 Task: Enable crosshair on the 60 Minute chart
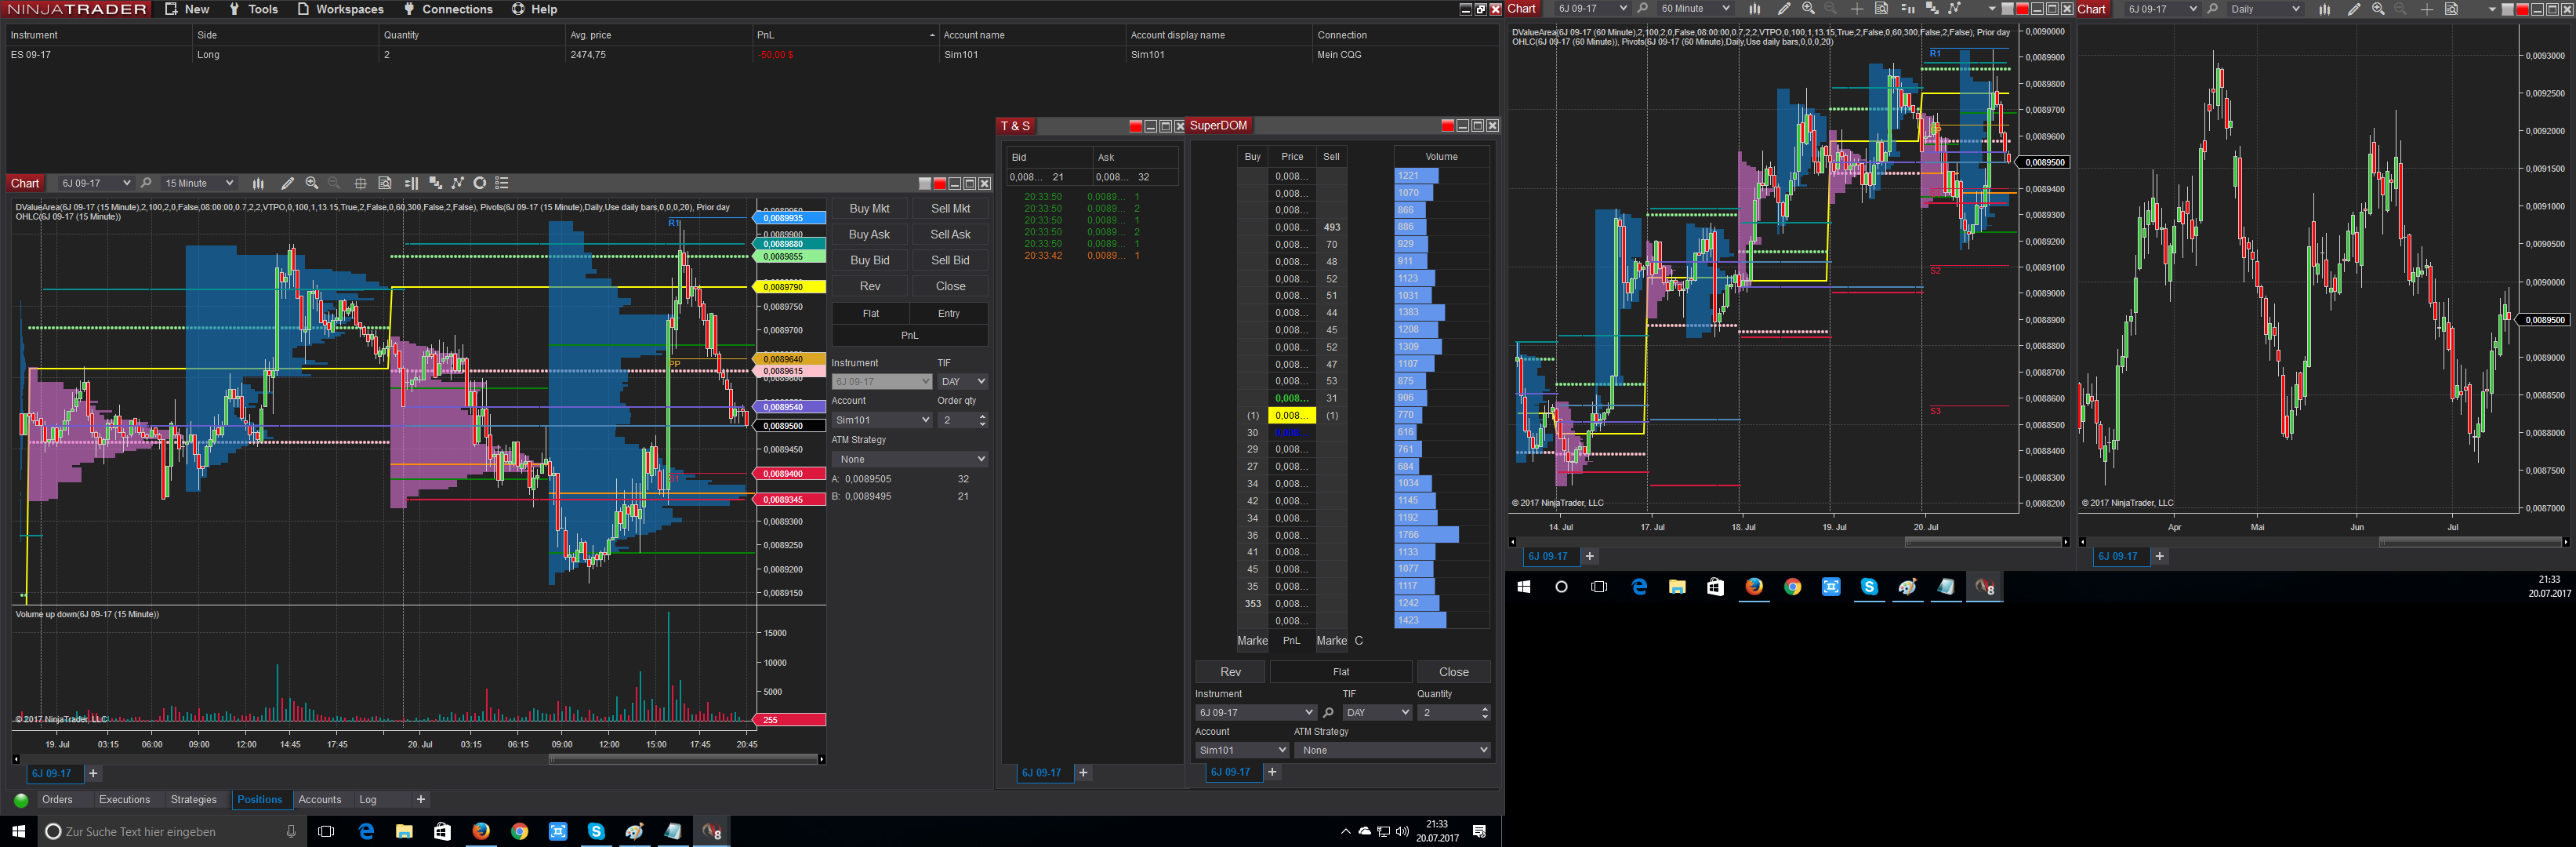pyautogui.click(x=1856, y=9)
